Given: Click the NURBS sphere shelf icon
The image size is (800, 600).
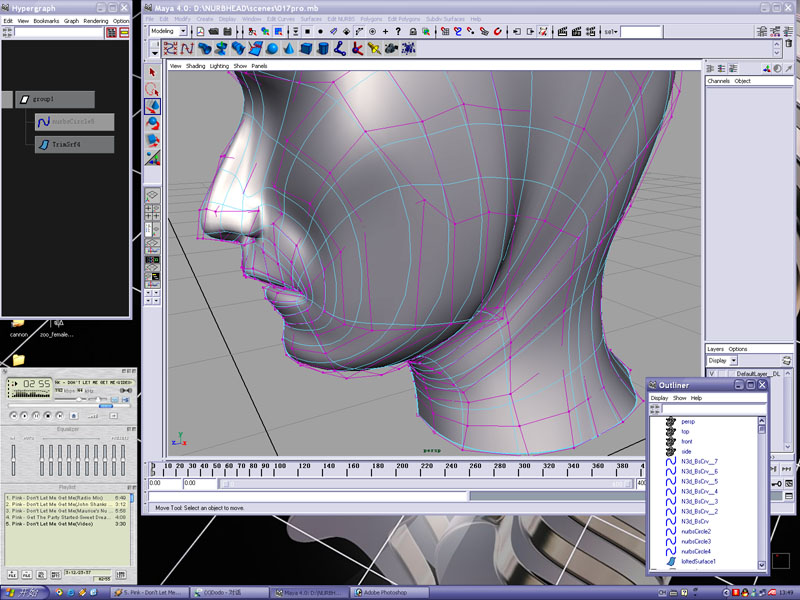Looking at the screenshot, I should click(272, 49).
